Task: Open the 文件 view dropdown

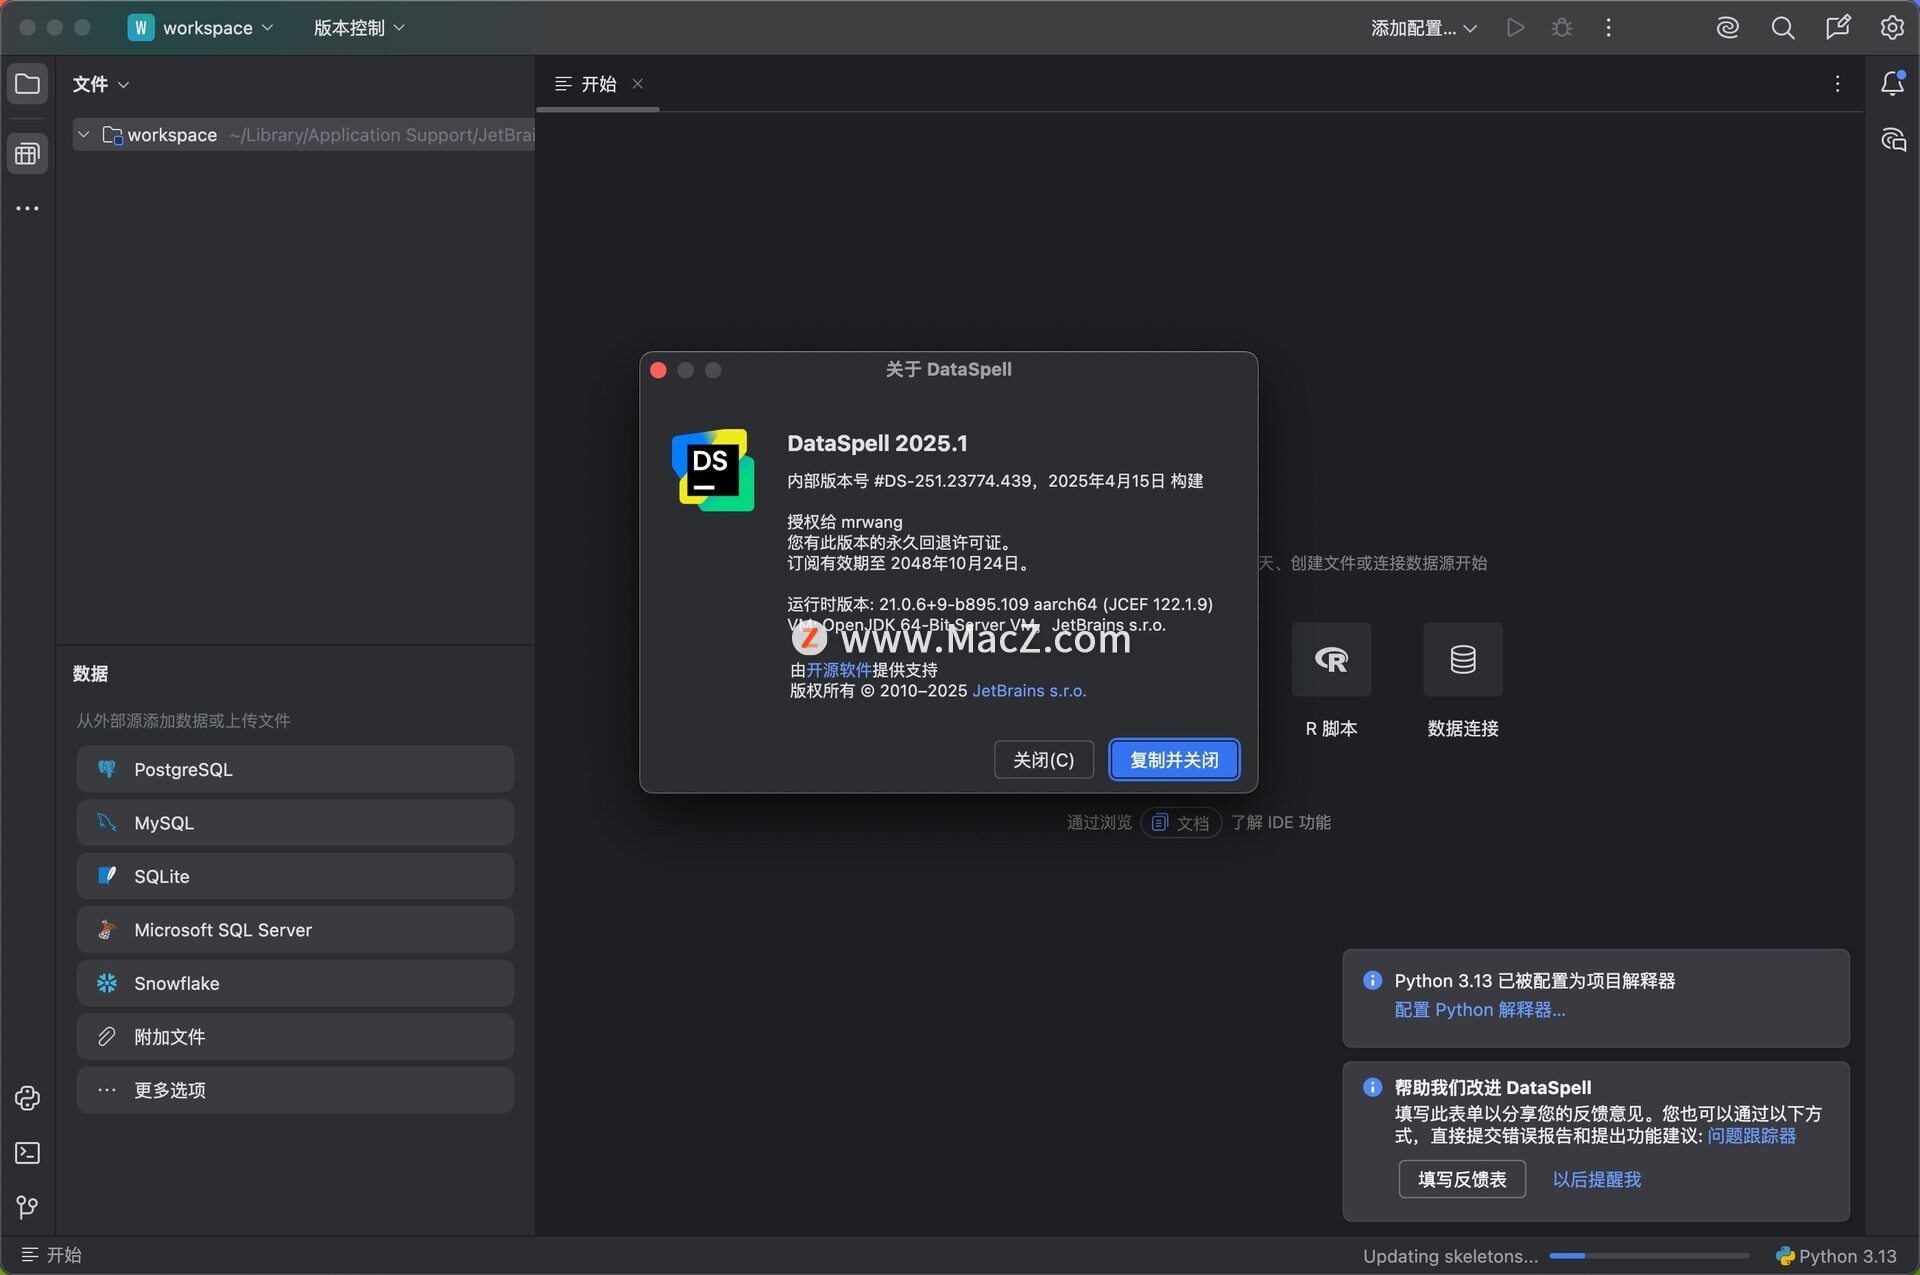Action: pos(100,84)
